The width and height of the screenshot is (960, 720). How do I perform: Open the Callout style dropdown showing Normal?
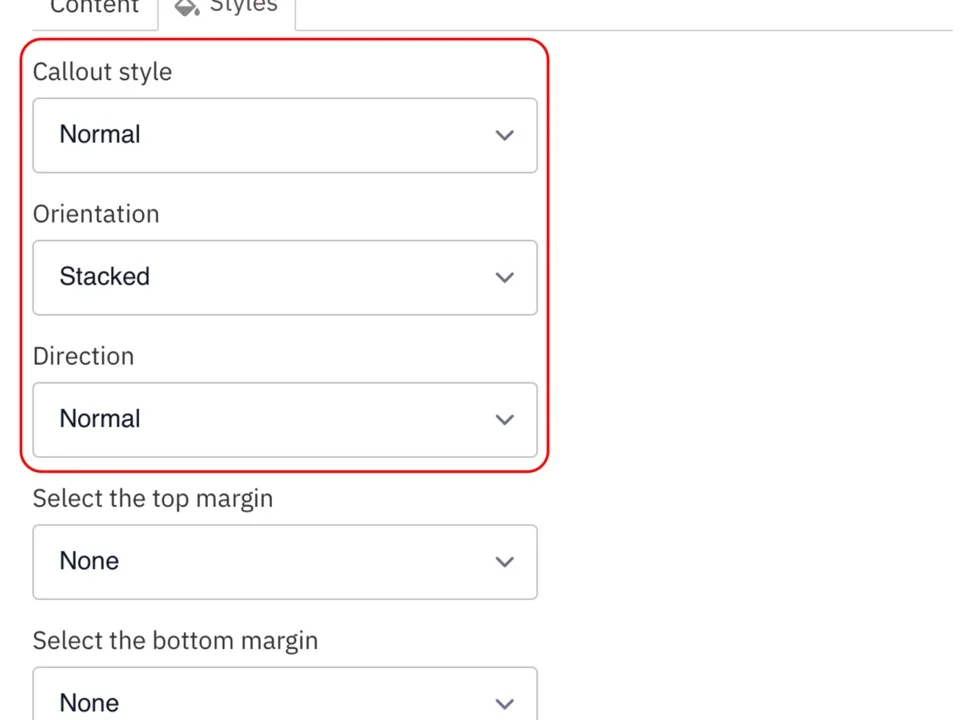285,135
